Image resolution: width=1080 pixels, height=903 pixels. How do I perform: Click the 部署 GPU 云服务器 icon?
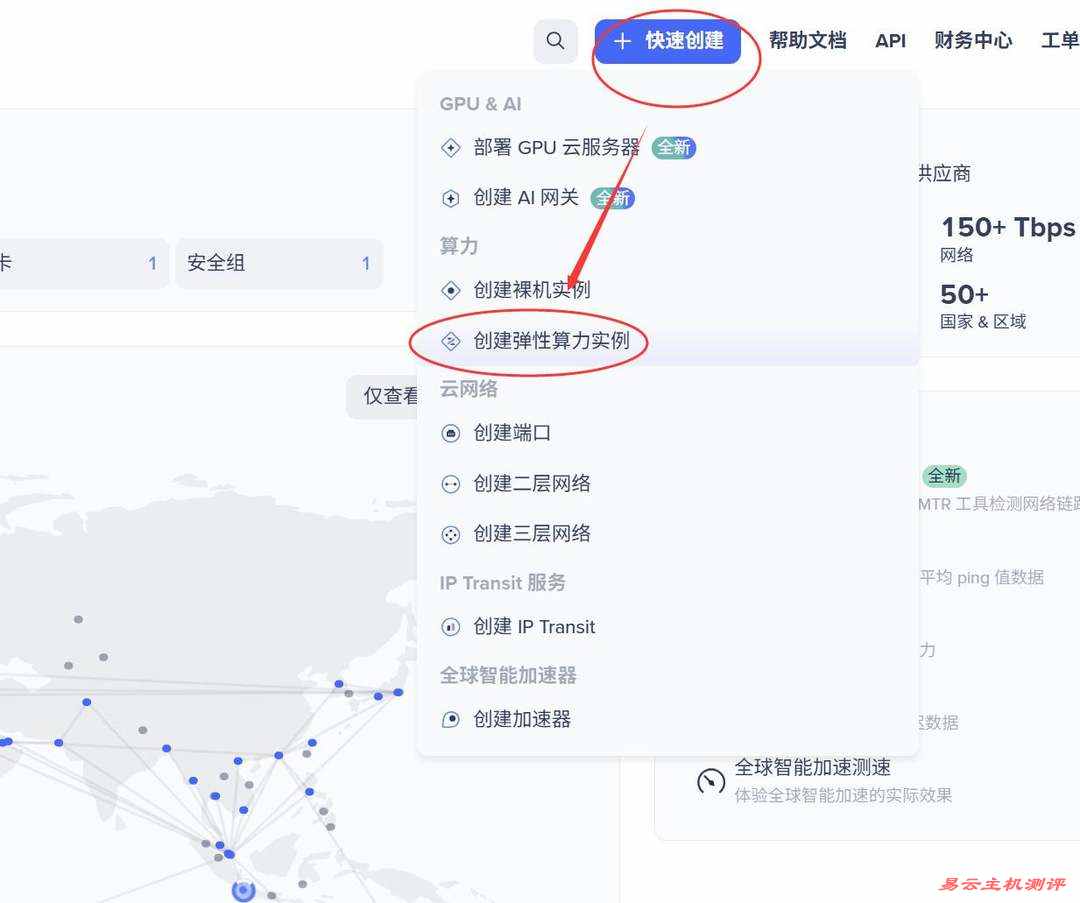(451, 148)
